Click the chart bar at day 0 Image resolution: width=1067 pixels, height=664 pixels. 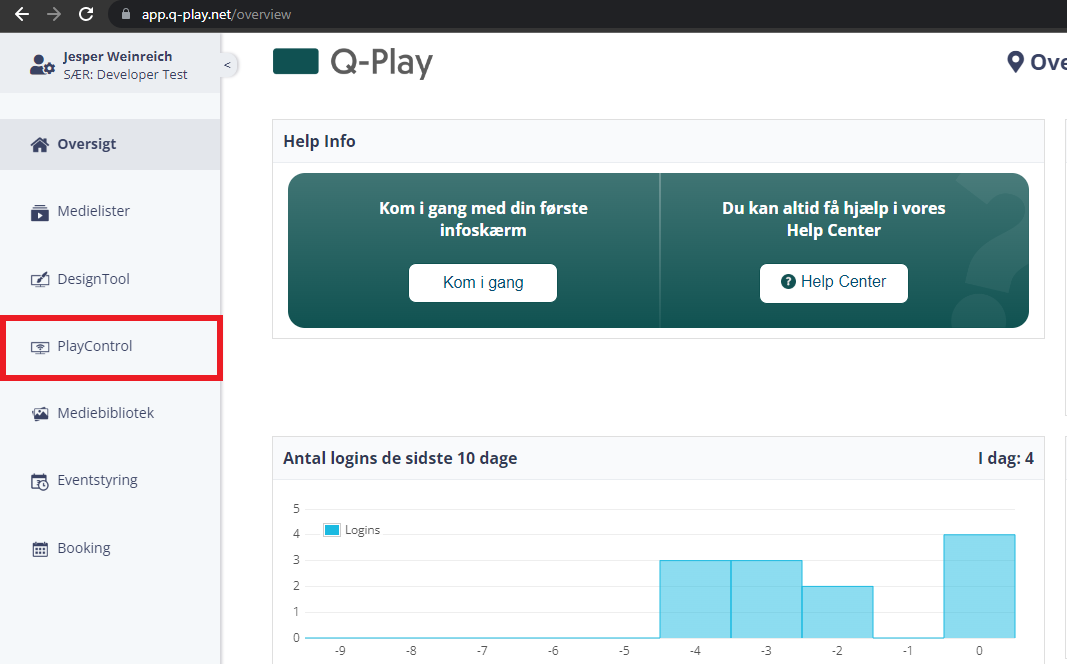point(979,586)
